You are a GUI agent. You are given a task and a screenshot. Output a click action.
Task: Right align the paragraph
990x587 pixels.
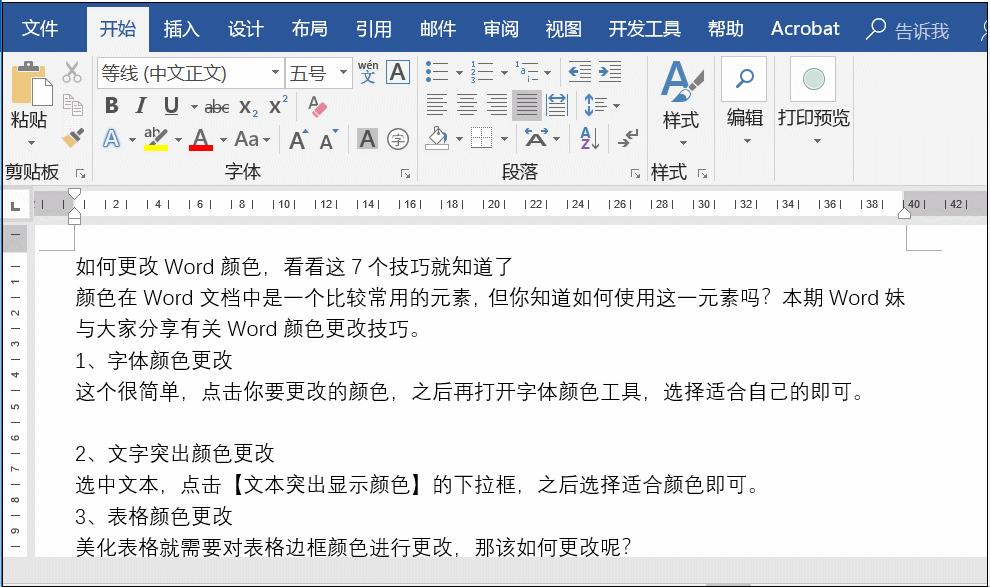click(497, 105)
